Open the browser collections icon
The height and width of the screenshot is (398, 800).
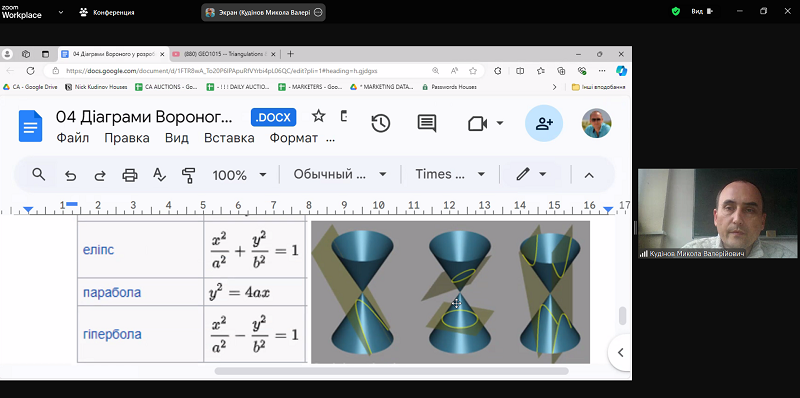pyautogui.click(x=561, y=70)
